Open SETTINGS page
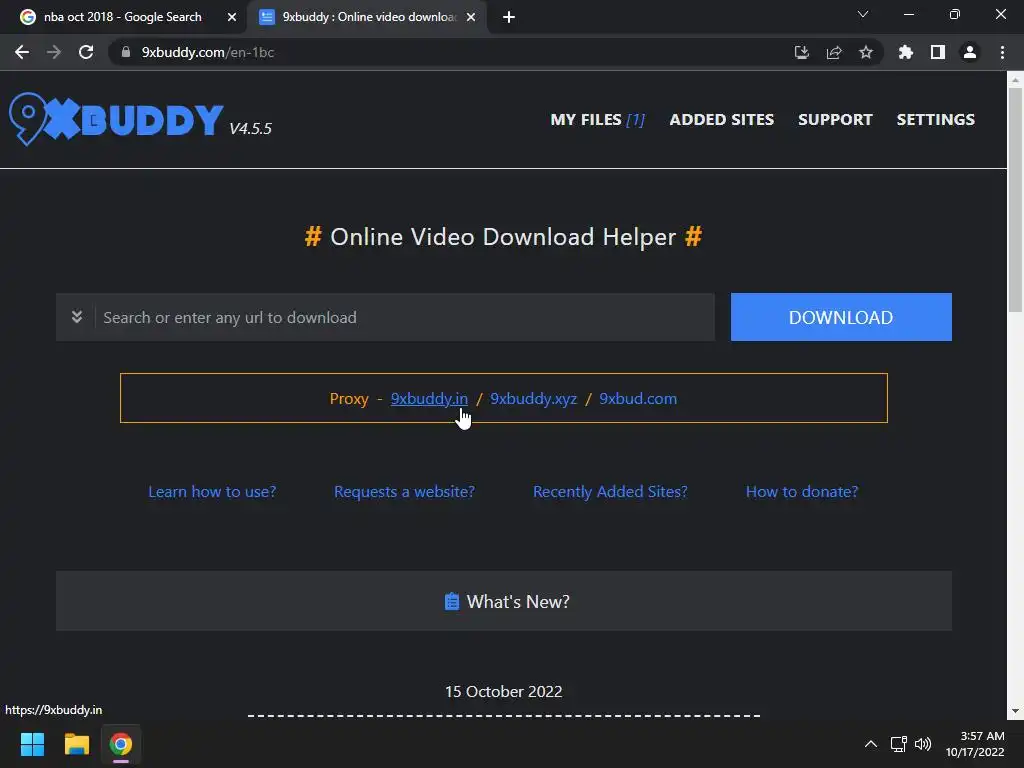 pos(935,120)
